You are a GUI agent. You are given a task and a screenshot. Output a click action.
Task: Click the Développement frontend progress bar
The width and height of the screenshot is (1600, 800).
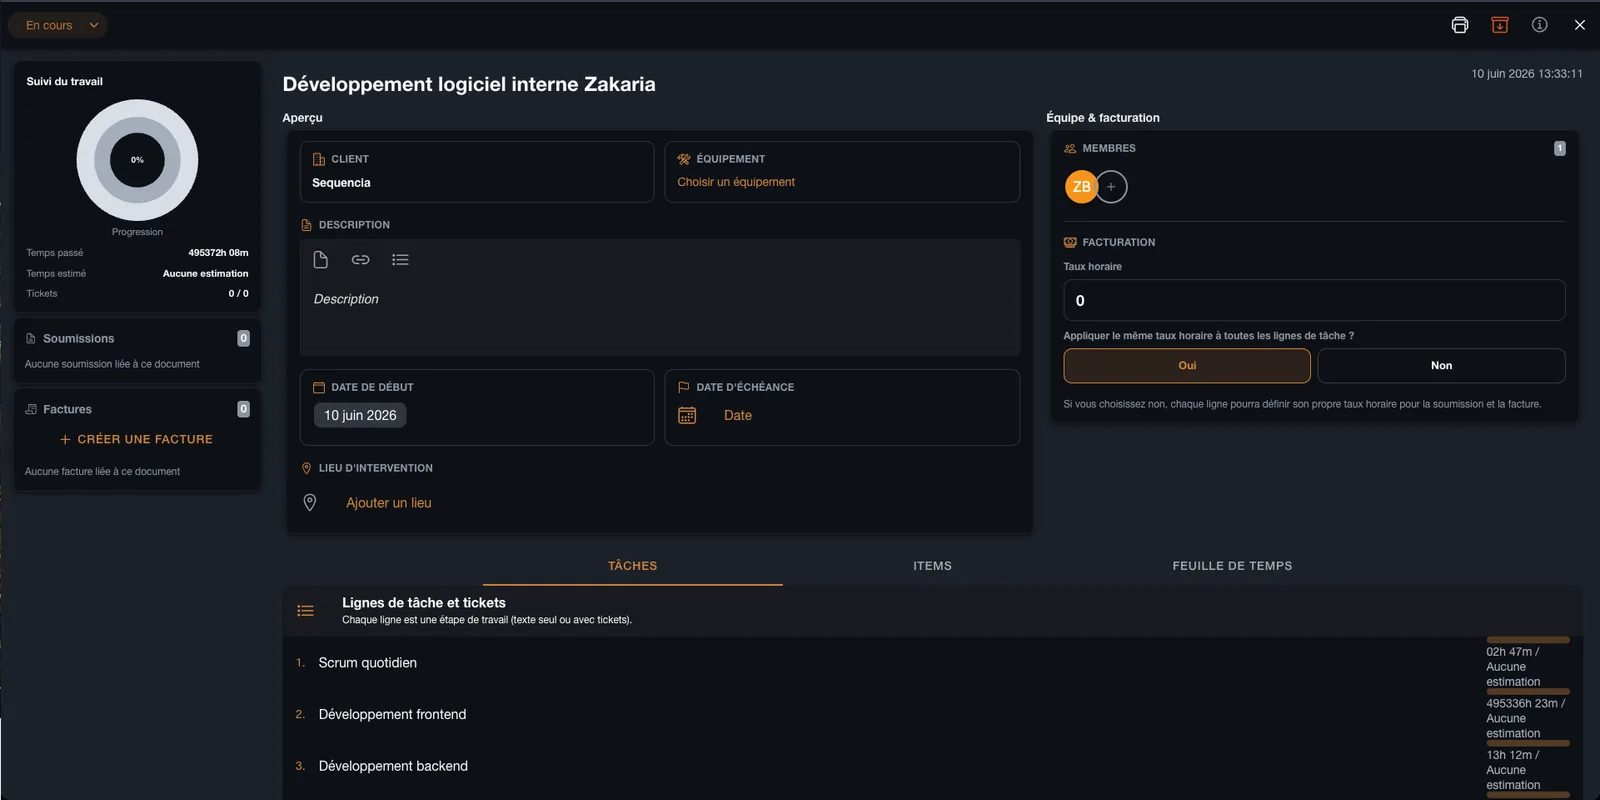click(1528, 691)
